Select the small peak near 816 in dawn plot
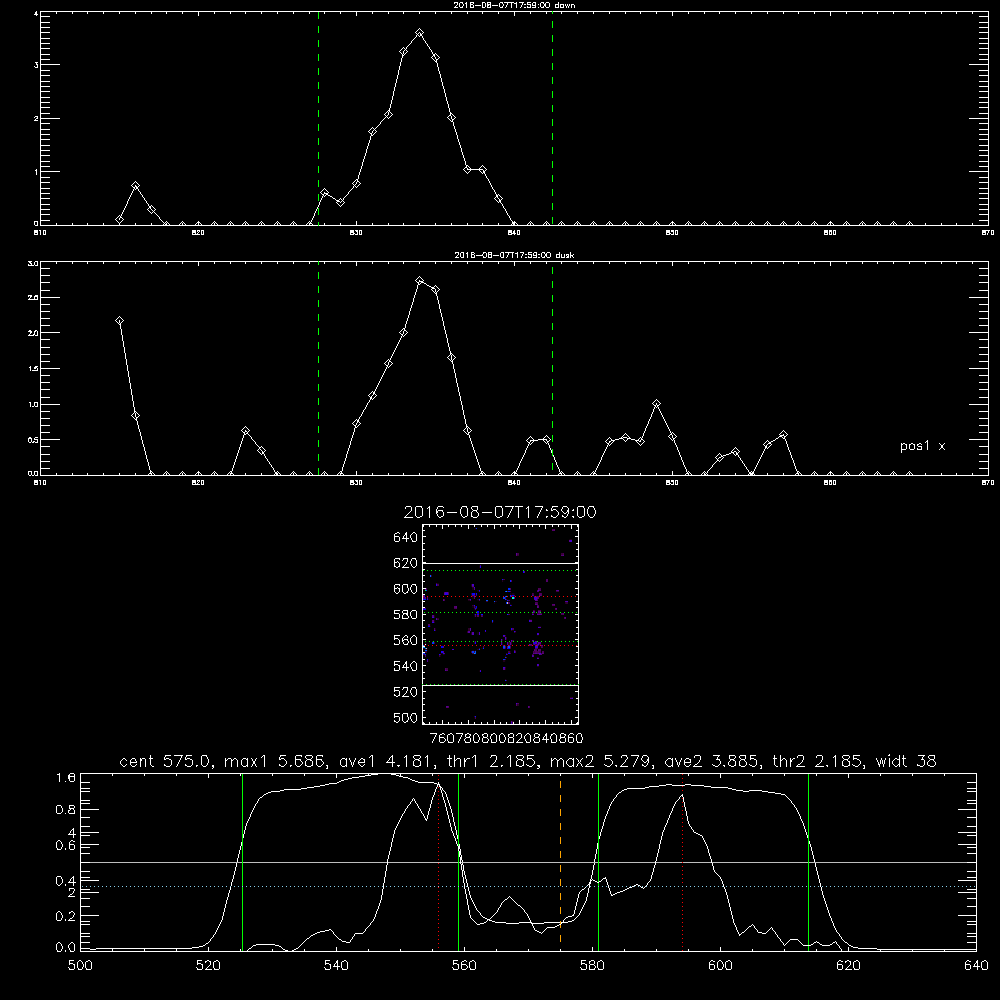This screenshot has width=1000, height=1000. coord(135,186)
